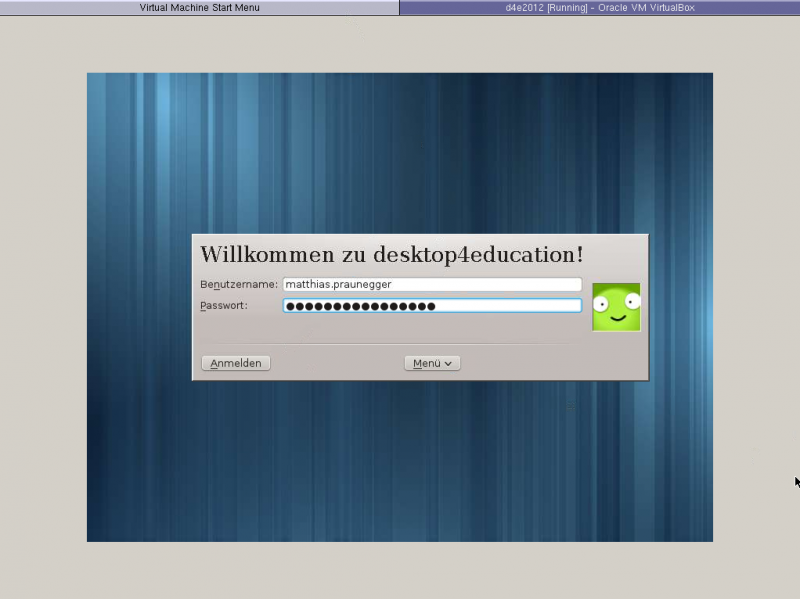
Task: Click the green smiley user avatar
Action: [616, 307]
